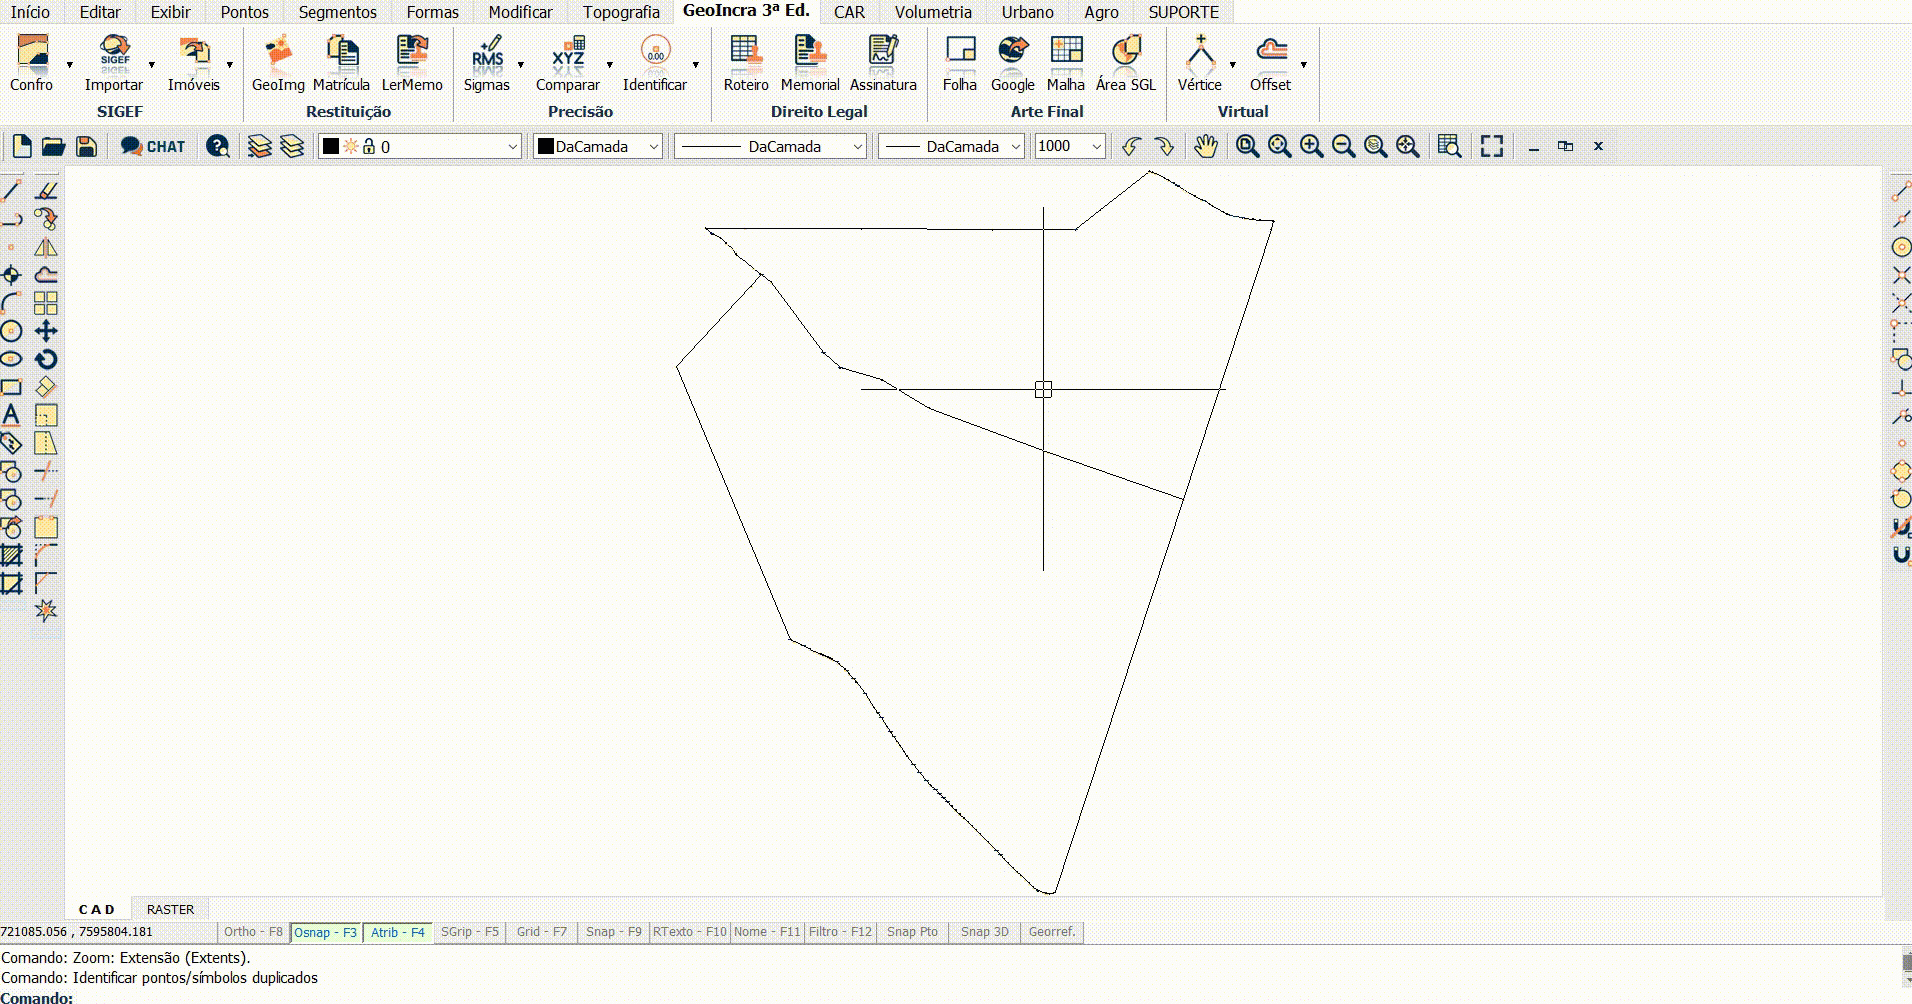The width and height of the screenshot is (1912, 1004).
Task: Expand the Importar SIGEF dropdown arrow
Action: (x=152, y=65)
